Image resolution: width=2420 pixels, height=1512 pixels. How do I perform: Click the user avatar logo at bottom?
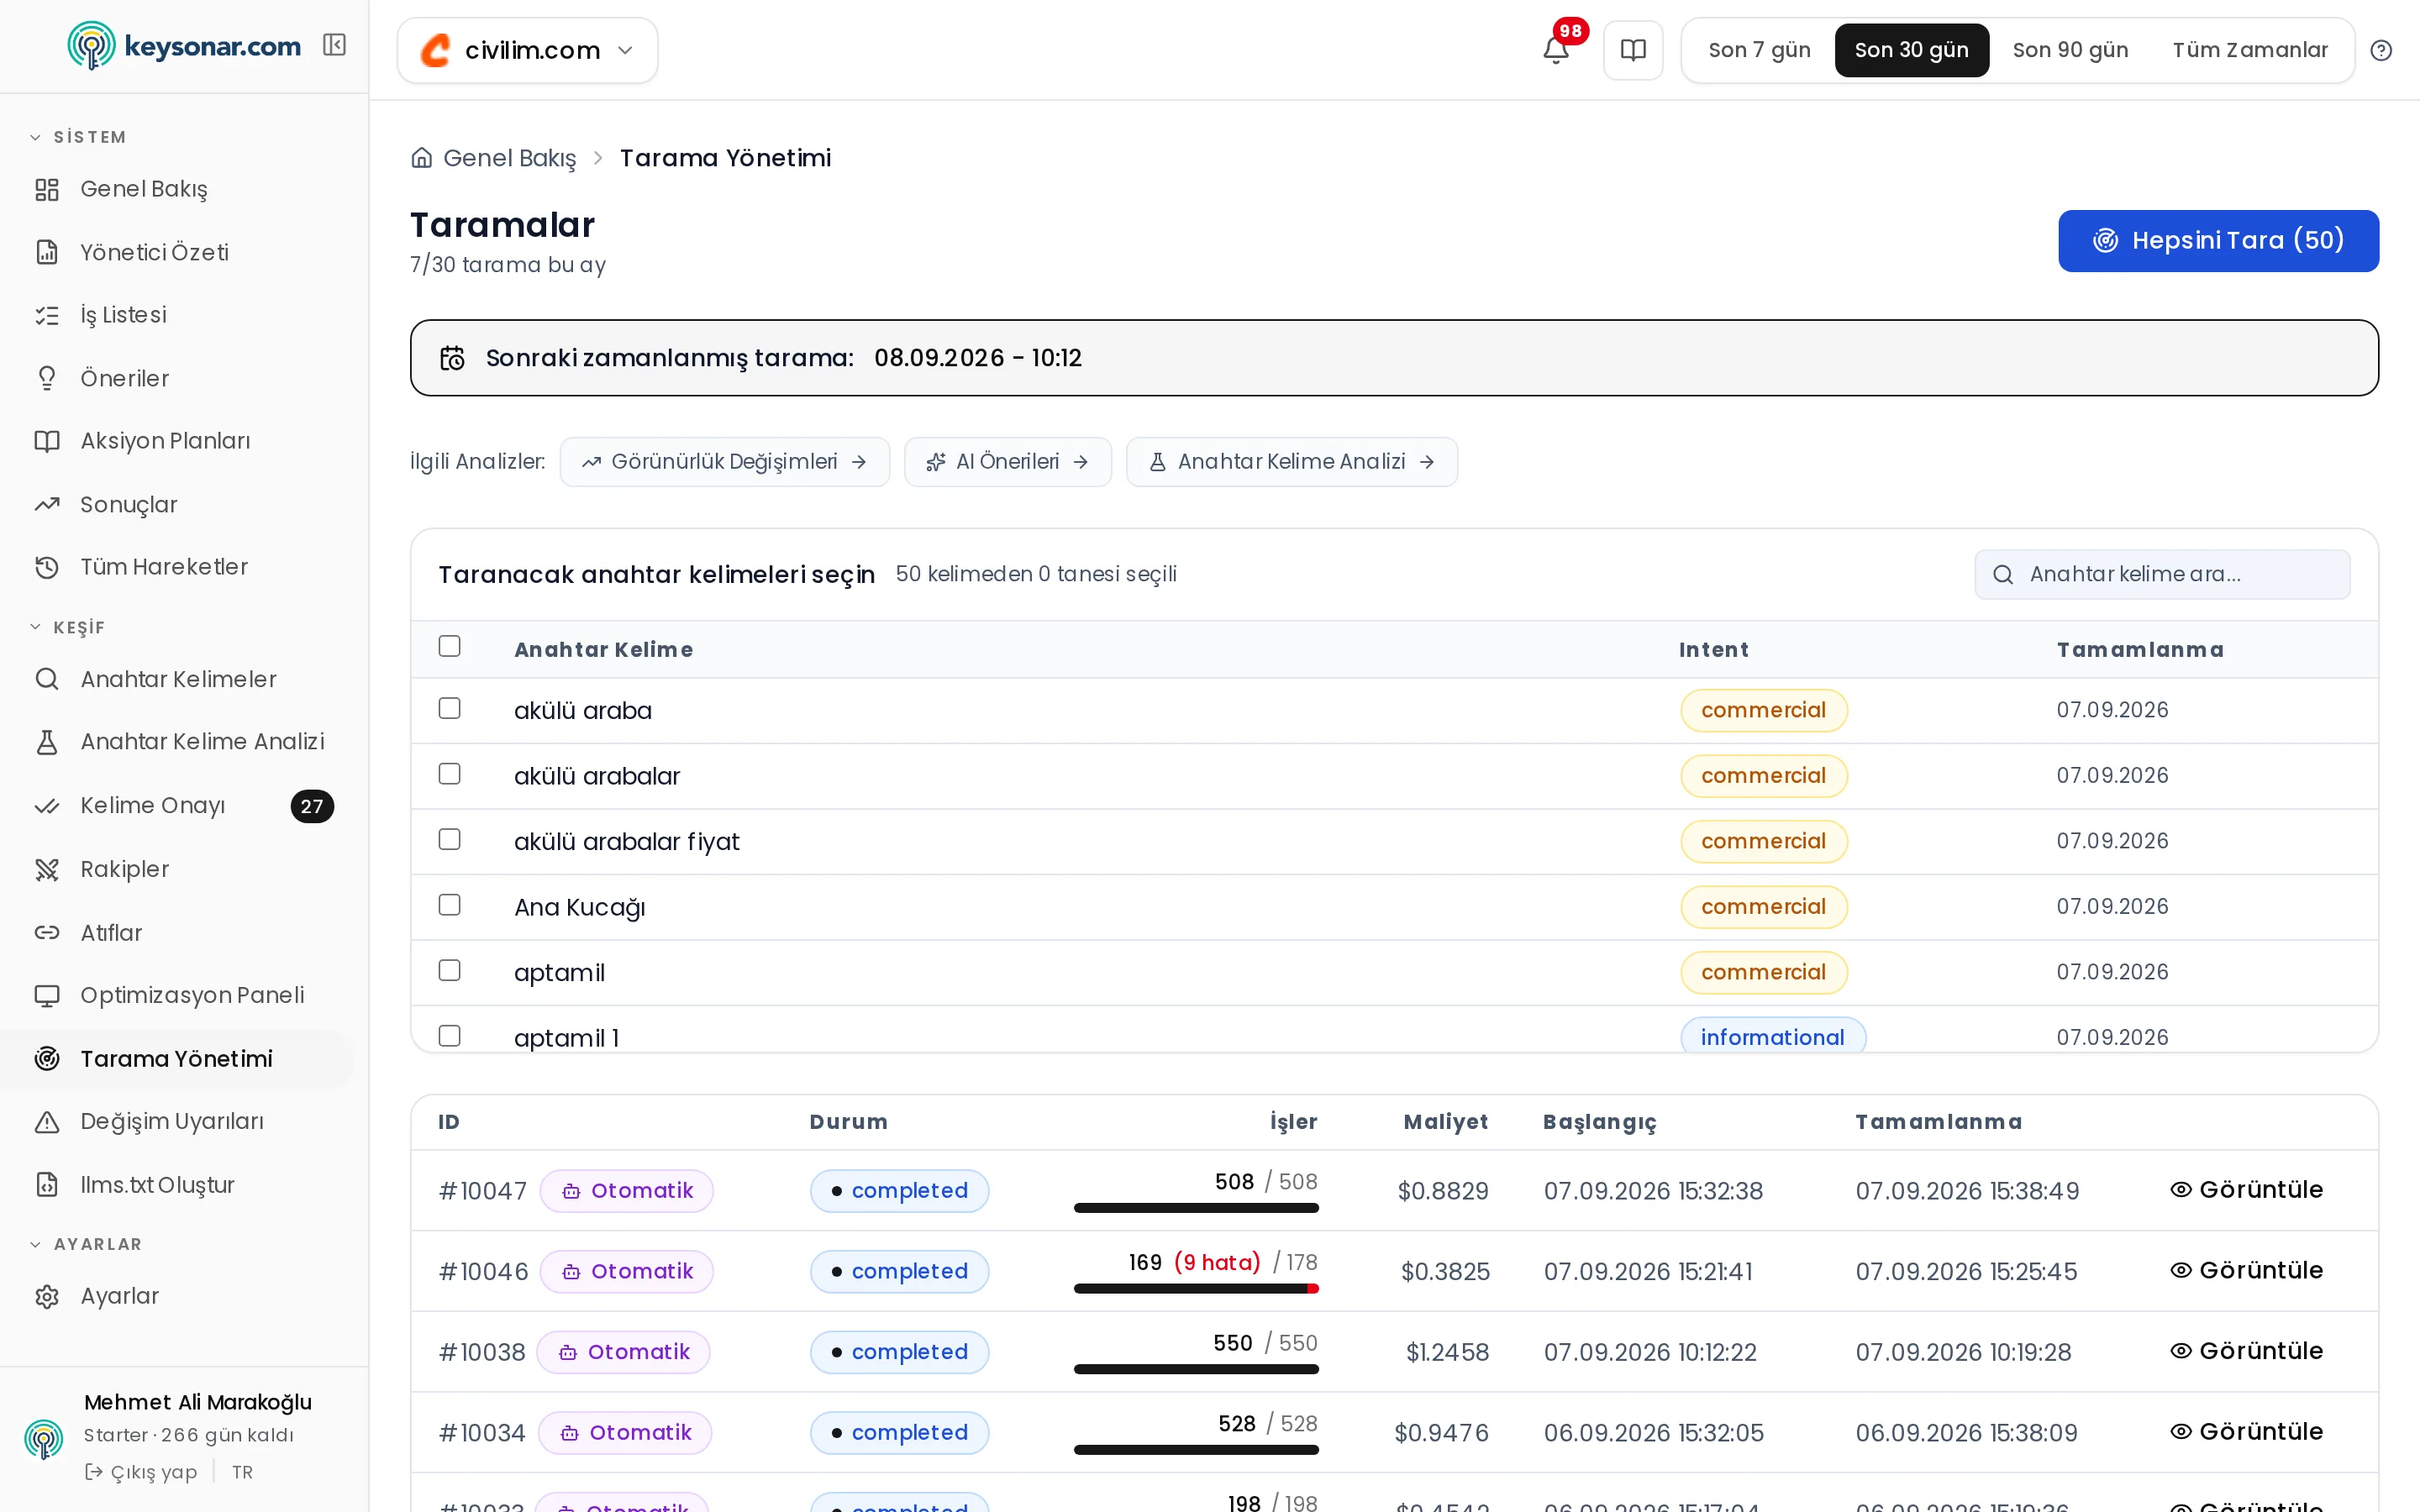44,1439
